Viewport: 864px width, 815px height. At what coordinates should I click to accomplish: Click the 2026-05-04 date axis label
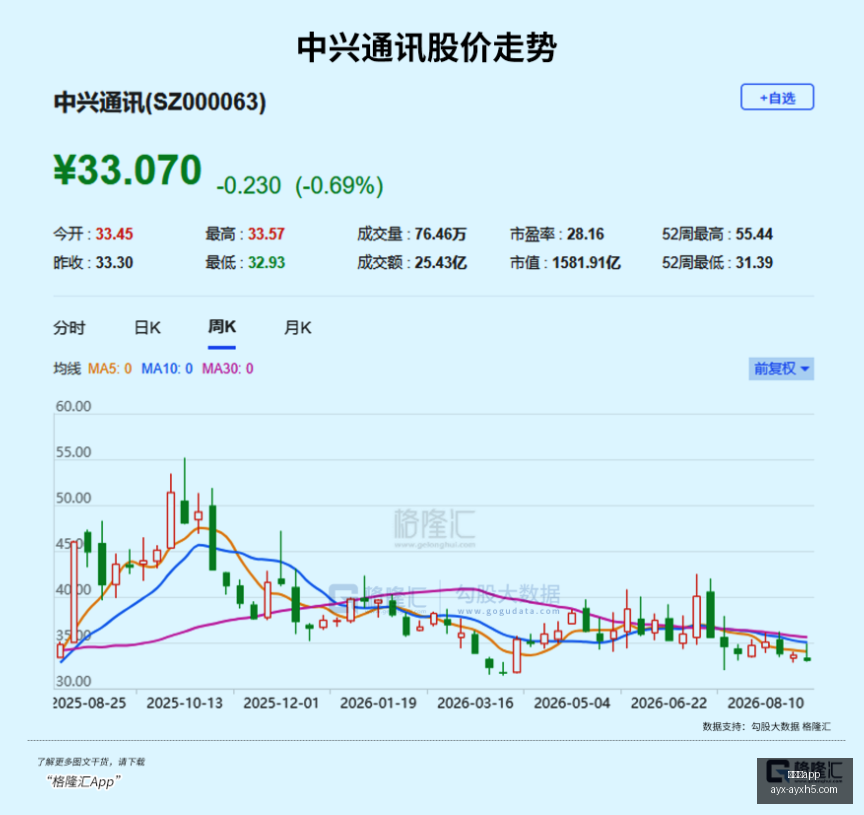pyautogui.click(x=572, y=703)
